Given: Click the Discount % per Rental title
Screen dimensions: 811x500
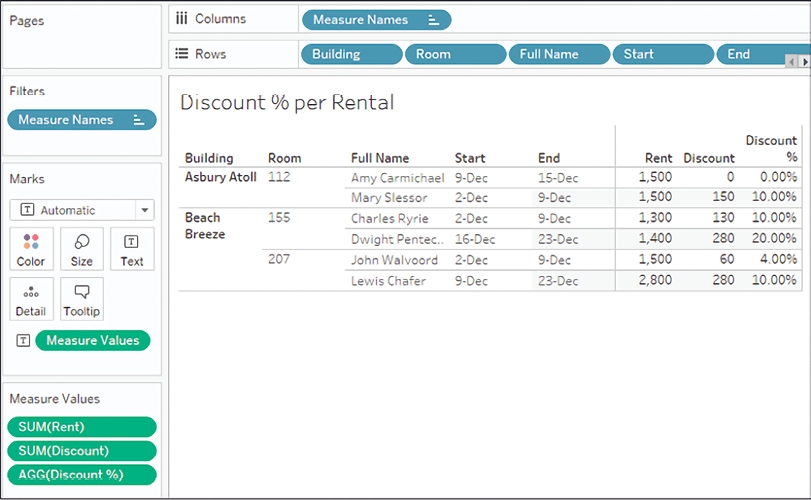Looking at the screenshot, I should 287,102.
